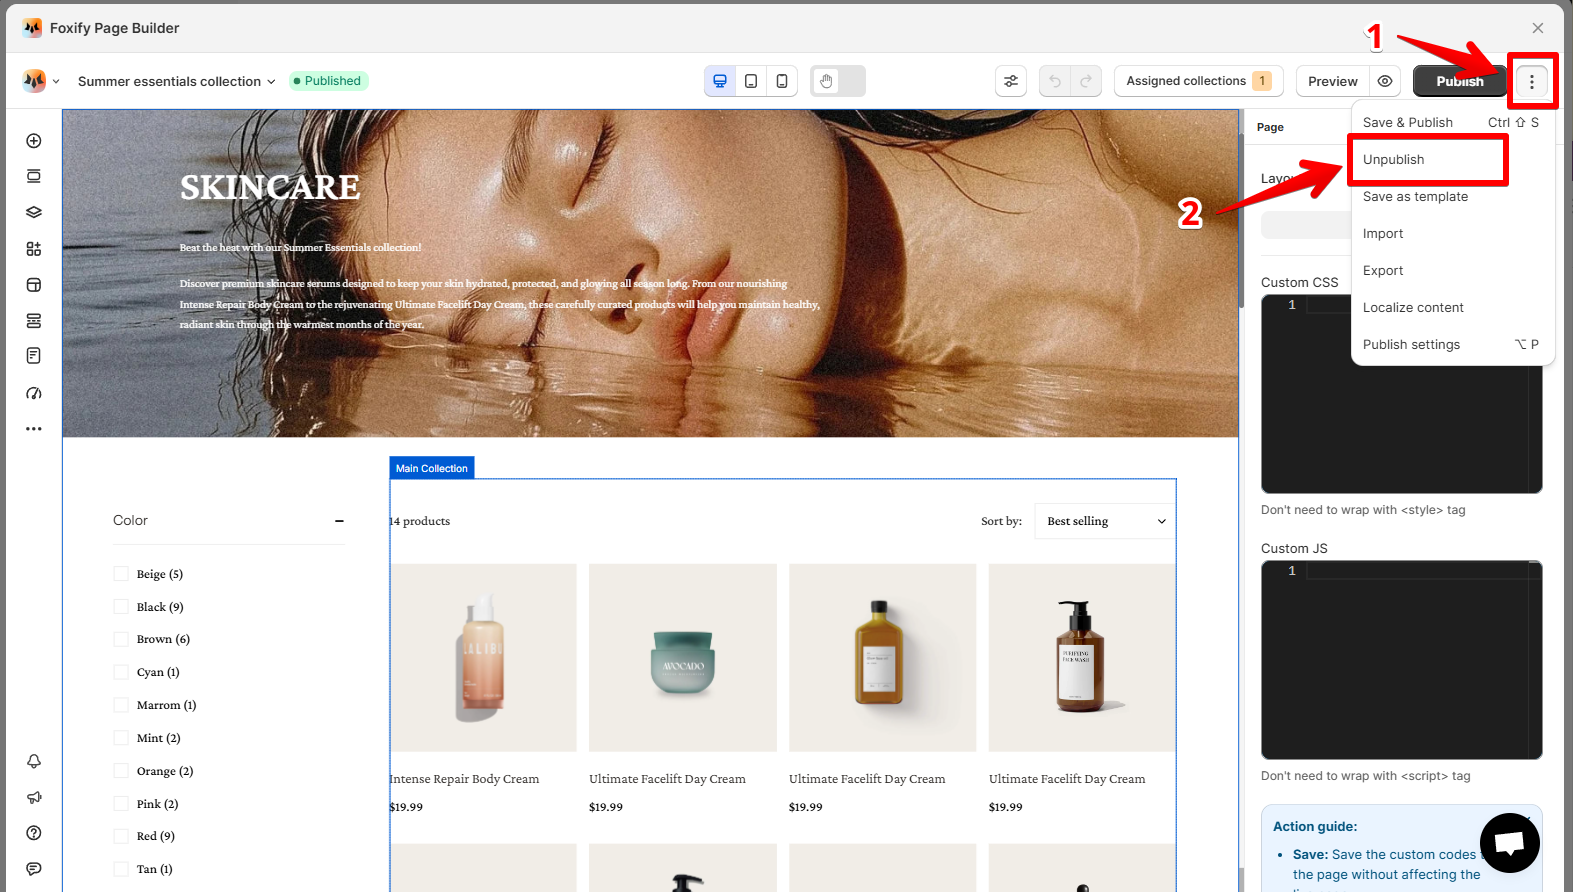1573x892 pixels.
Task: Open the stacked rows icon in left sidebar
Action: (x=34, y=321)
